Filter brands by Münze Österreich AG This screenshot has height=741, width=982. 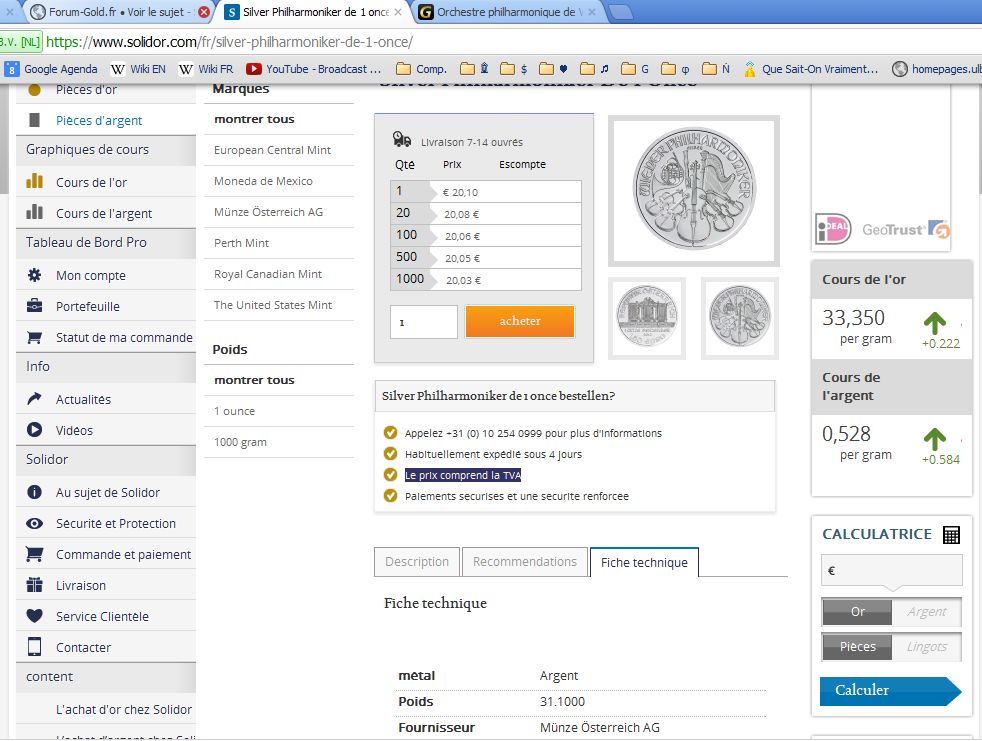point(269,212)
